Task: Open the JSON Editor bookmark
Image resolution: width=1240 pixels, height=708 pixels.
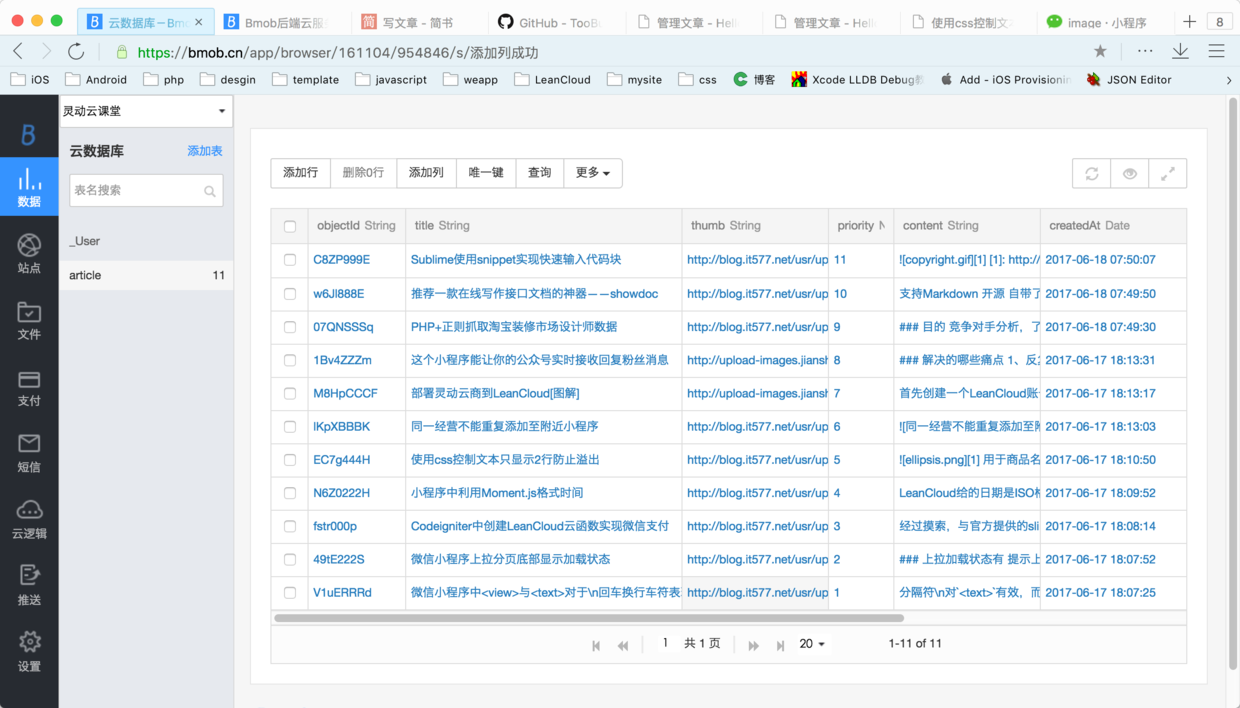Action: click(1129, 80)
